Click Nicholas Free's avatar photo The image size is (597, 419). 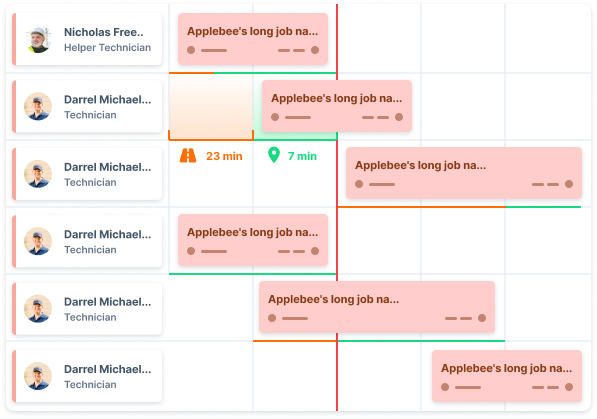click(38, 39)
